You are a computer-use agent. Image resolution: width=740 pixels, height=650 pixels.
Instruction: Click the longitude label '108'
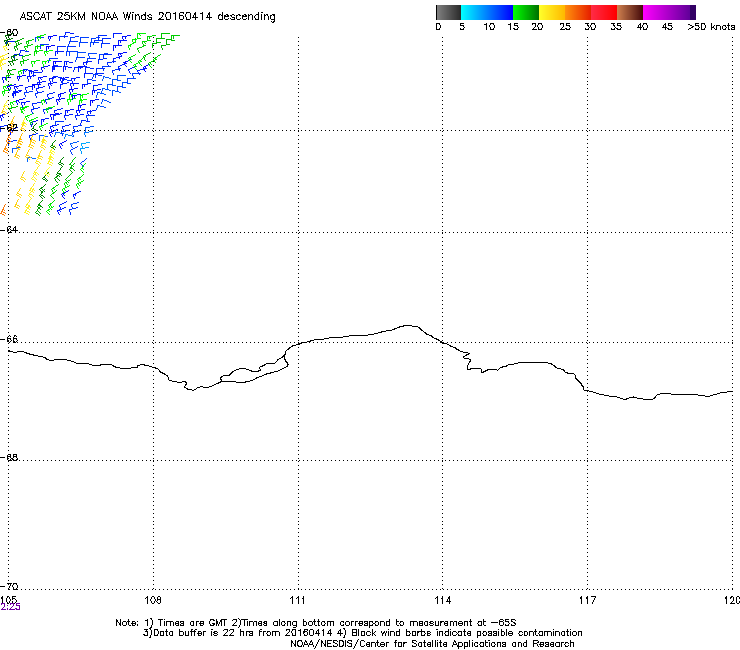tap(153, 600)
